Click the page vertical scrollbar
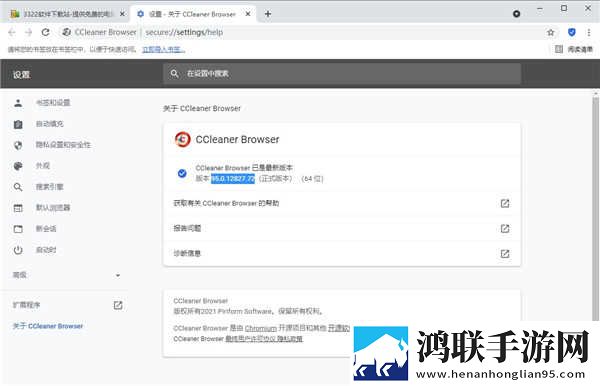 coord(595,208)
